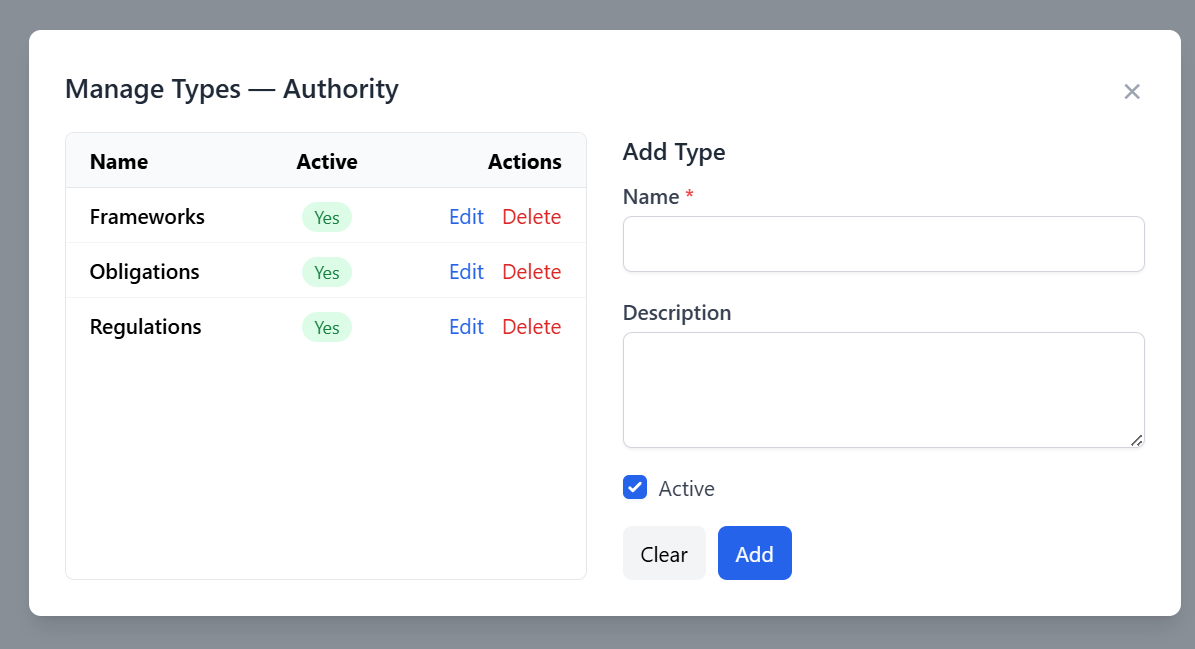Select the Regulations row name
The height and width of the screenshot is (649, 1195).
[x=145, y=327]
